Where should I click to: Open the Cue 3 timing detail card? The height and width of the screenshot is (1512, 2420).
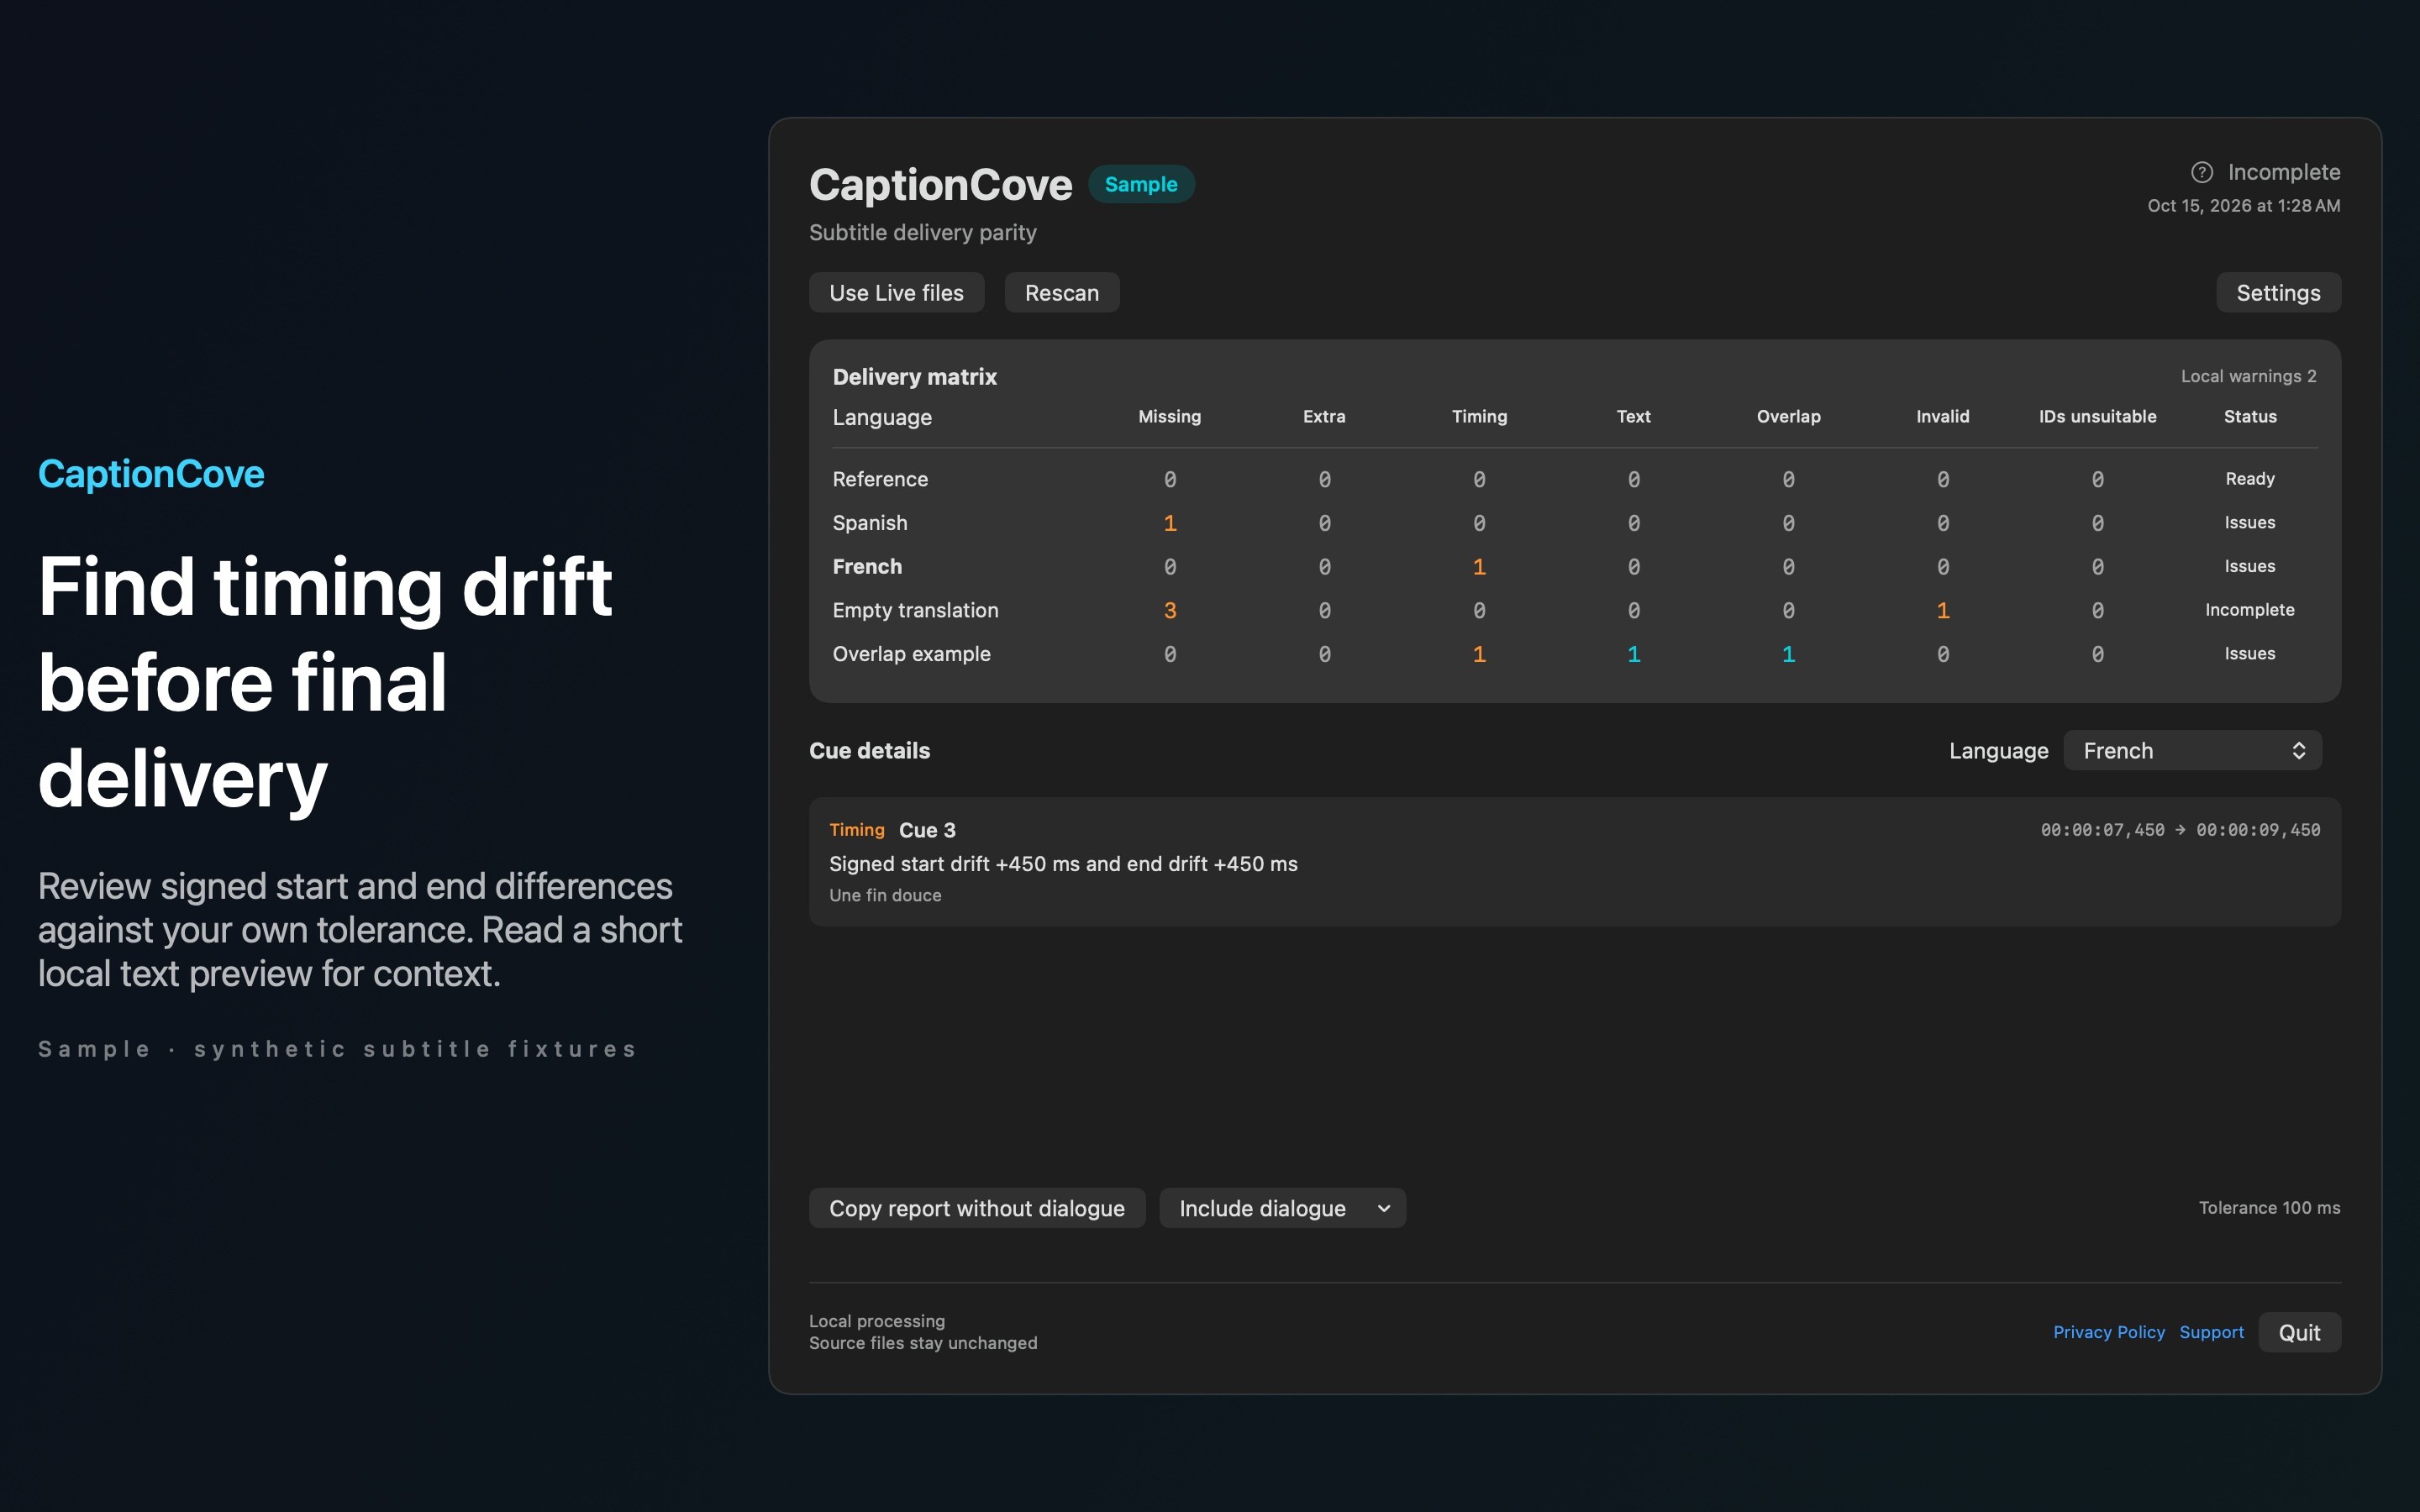[1574, 861]
